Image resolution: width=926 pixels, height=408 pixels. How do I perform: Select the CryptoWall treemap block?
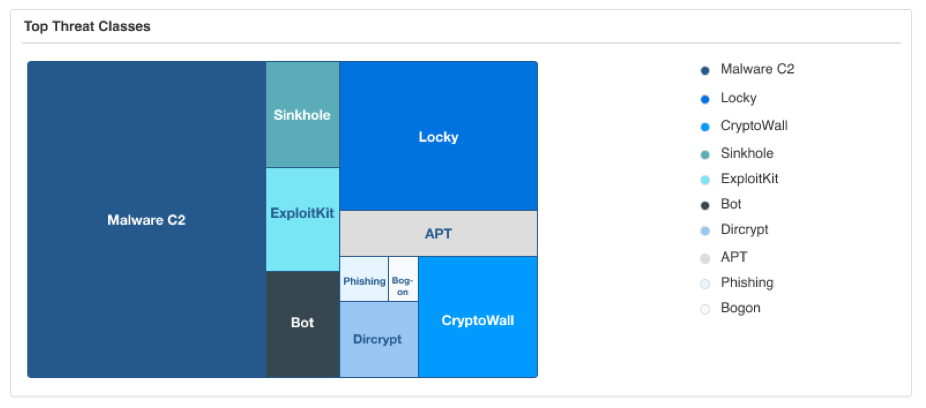477,320
